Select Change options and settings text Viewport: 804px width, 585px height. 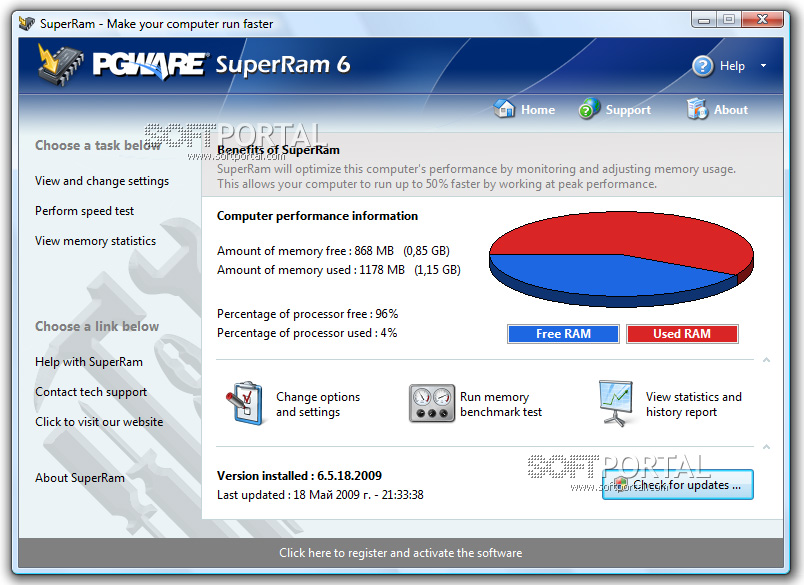(318, 404)
